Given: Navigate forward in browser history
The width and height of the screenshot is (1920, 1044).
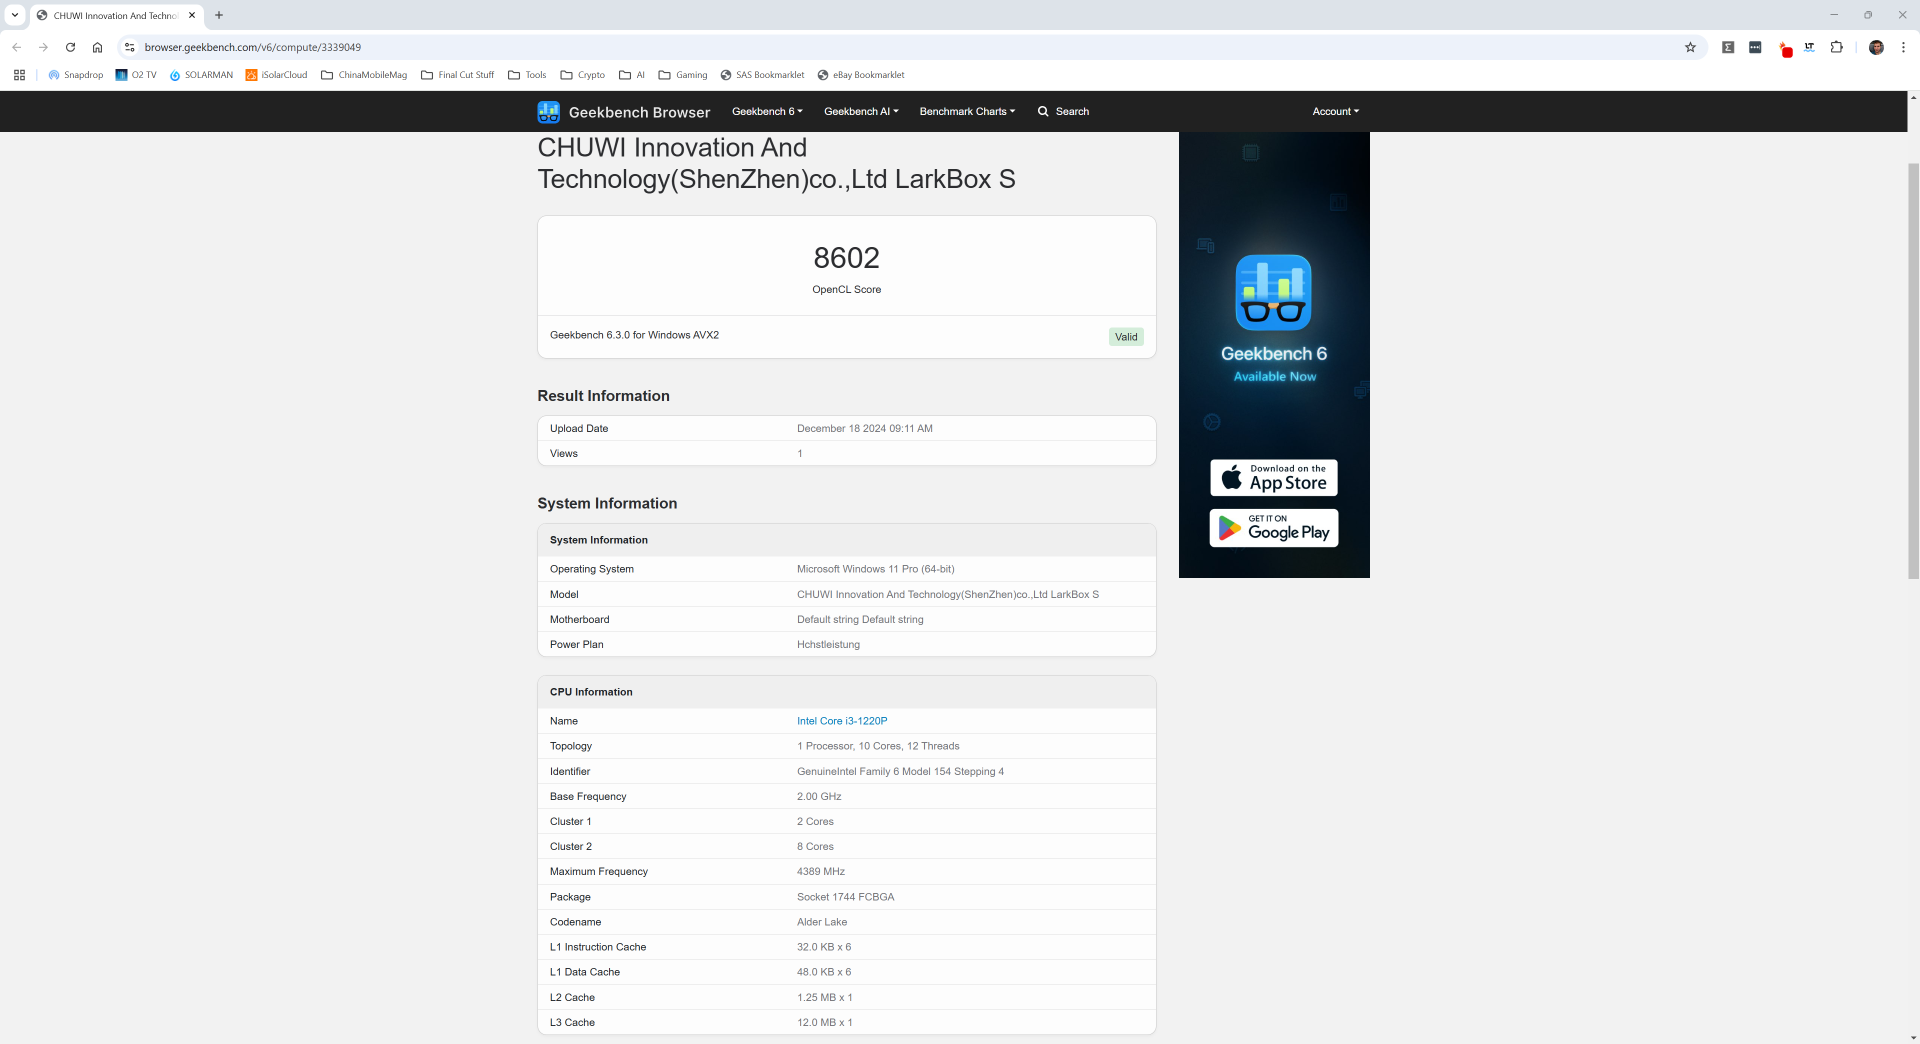Looking at the screenshot, I should pyautogui.click(x=43, y=47).
